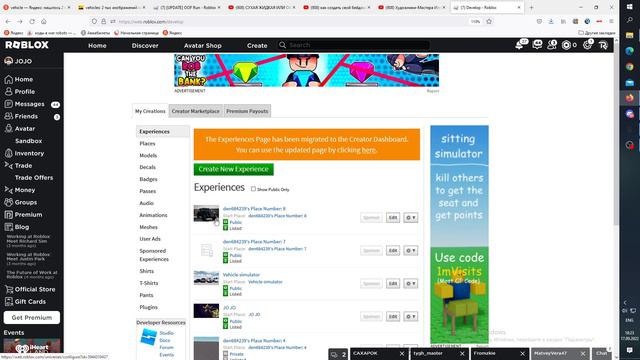640x360 pixels.
Task: Toggle Public status of JO JO experience
Action: 225,322
